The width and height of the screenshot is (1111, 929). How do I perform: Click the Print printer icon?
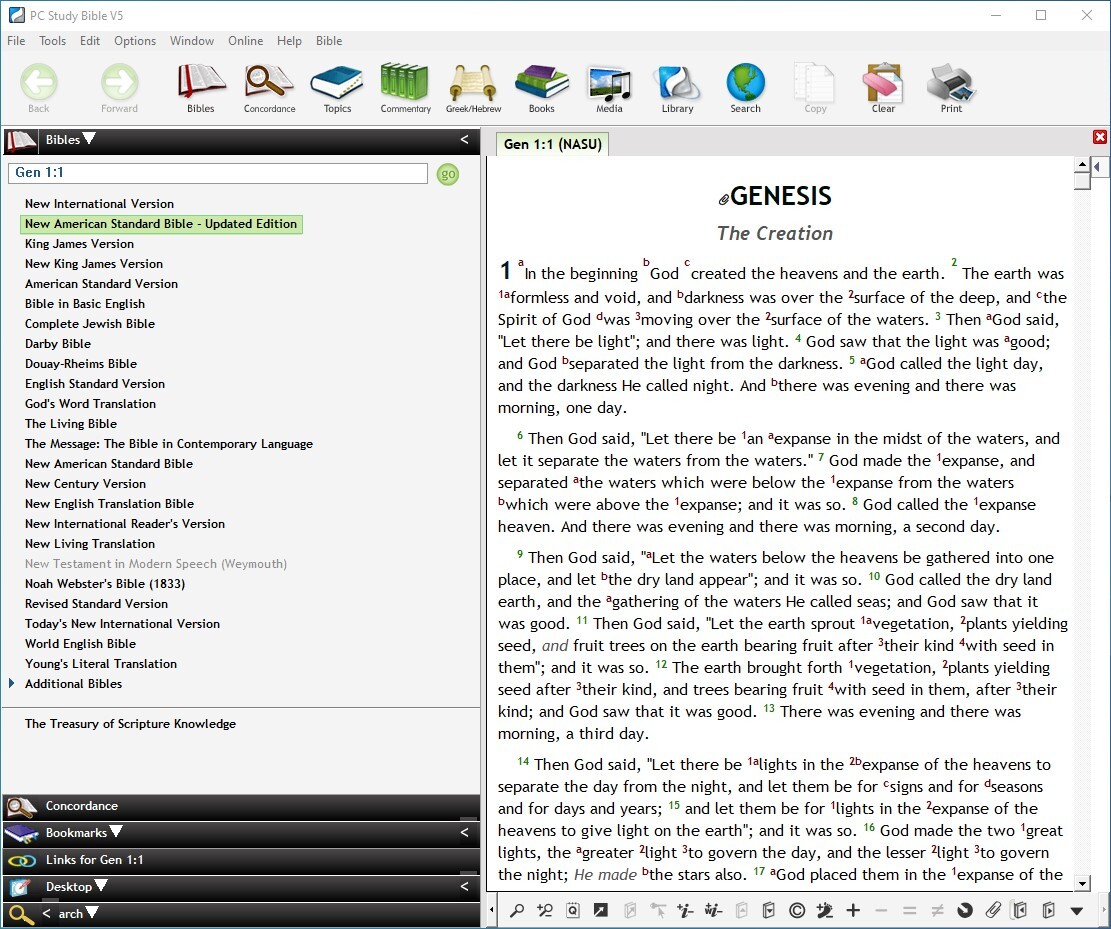[951, 88]
